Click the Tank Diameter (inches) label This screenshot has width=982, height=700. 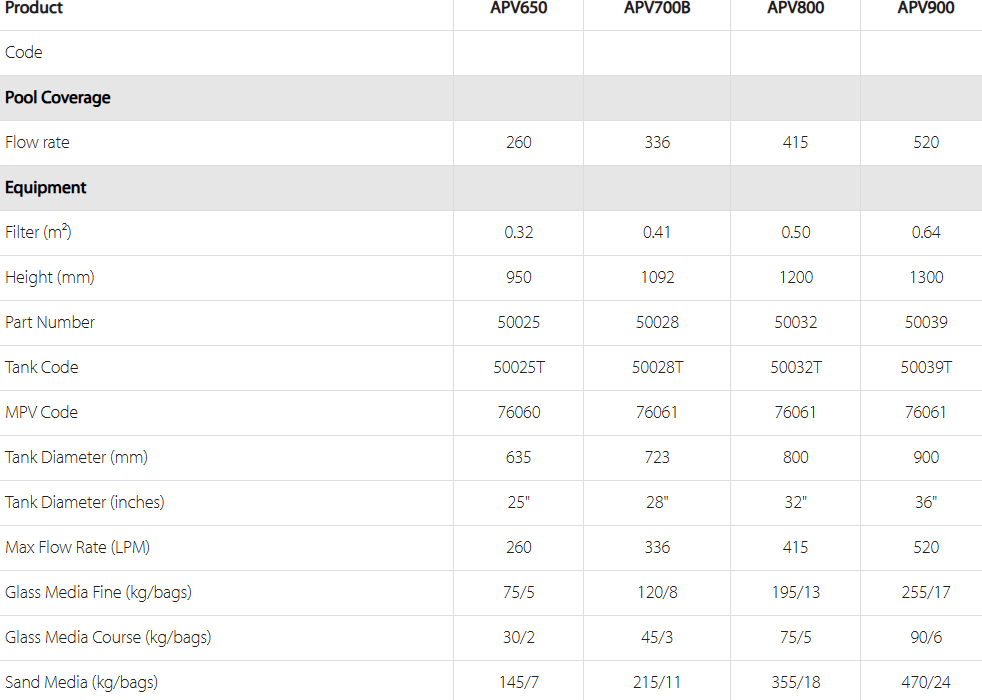85,502
